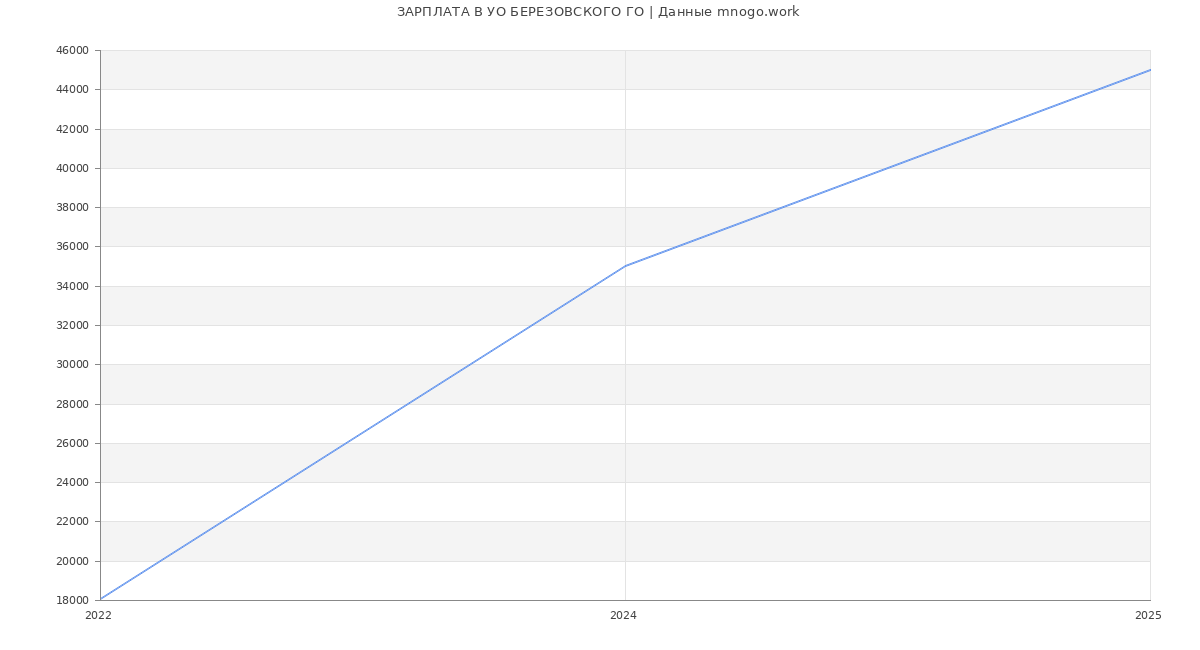Click the 46000 y-axis value

[72, 51]
